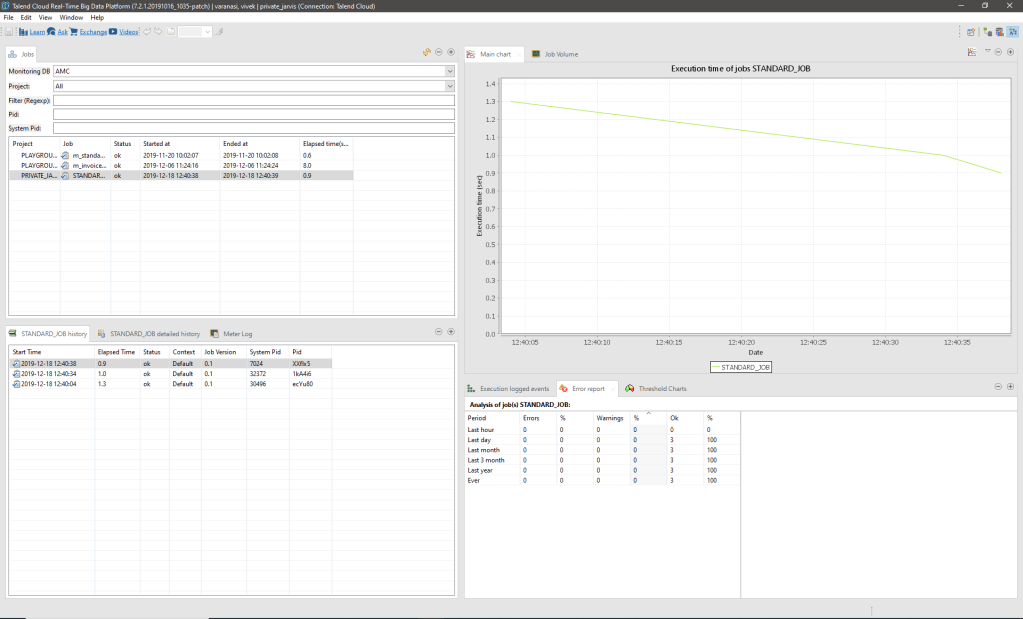Screen dimensions: 1023x619
Task: Click the Save icon in the toolbar
Action: [x=8, y=32]
